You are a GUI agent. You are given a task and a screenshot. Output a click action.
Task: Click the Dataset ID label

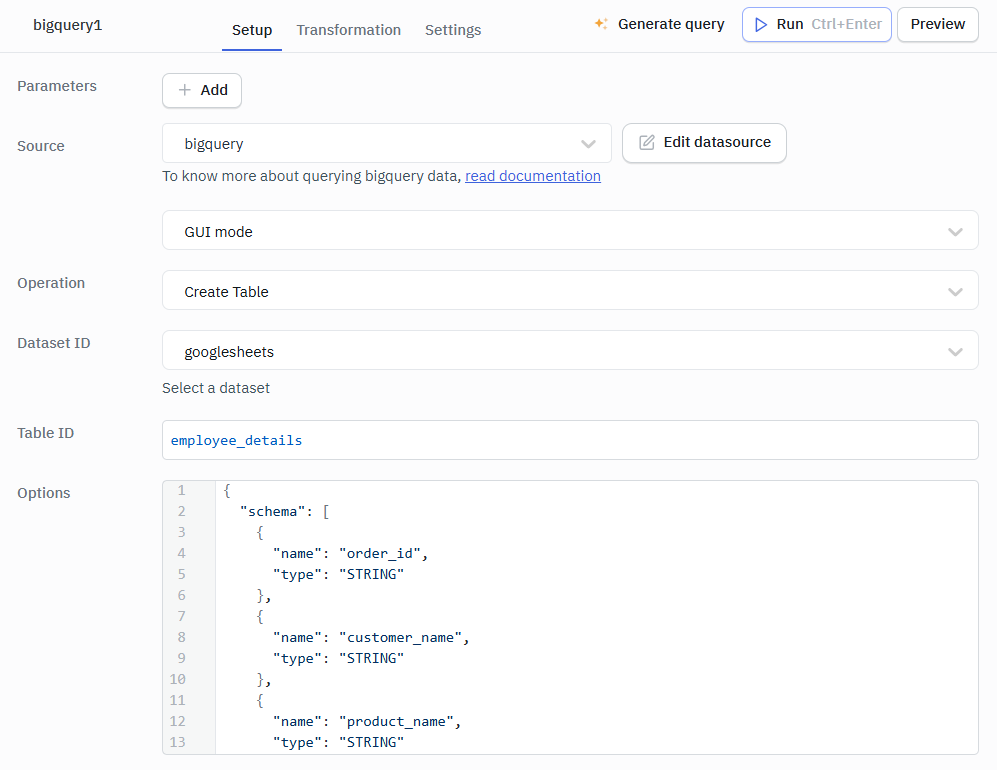pyautogui.click(x=54, y=343)
